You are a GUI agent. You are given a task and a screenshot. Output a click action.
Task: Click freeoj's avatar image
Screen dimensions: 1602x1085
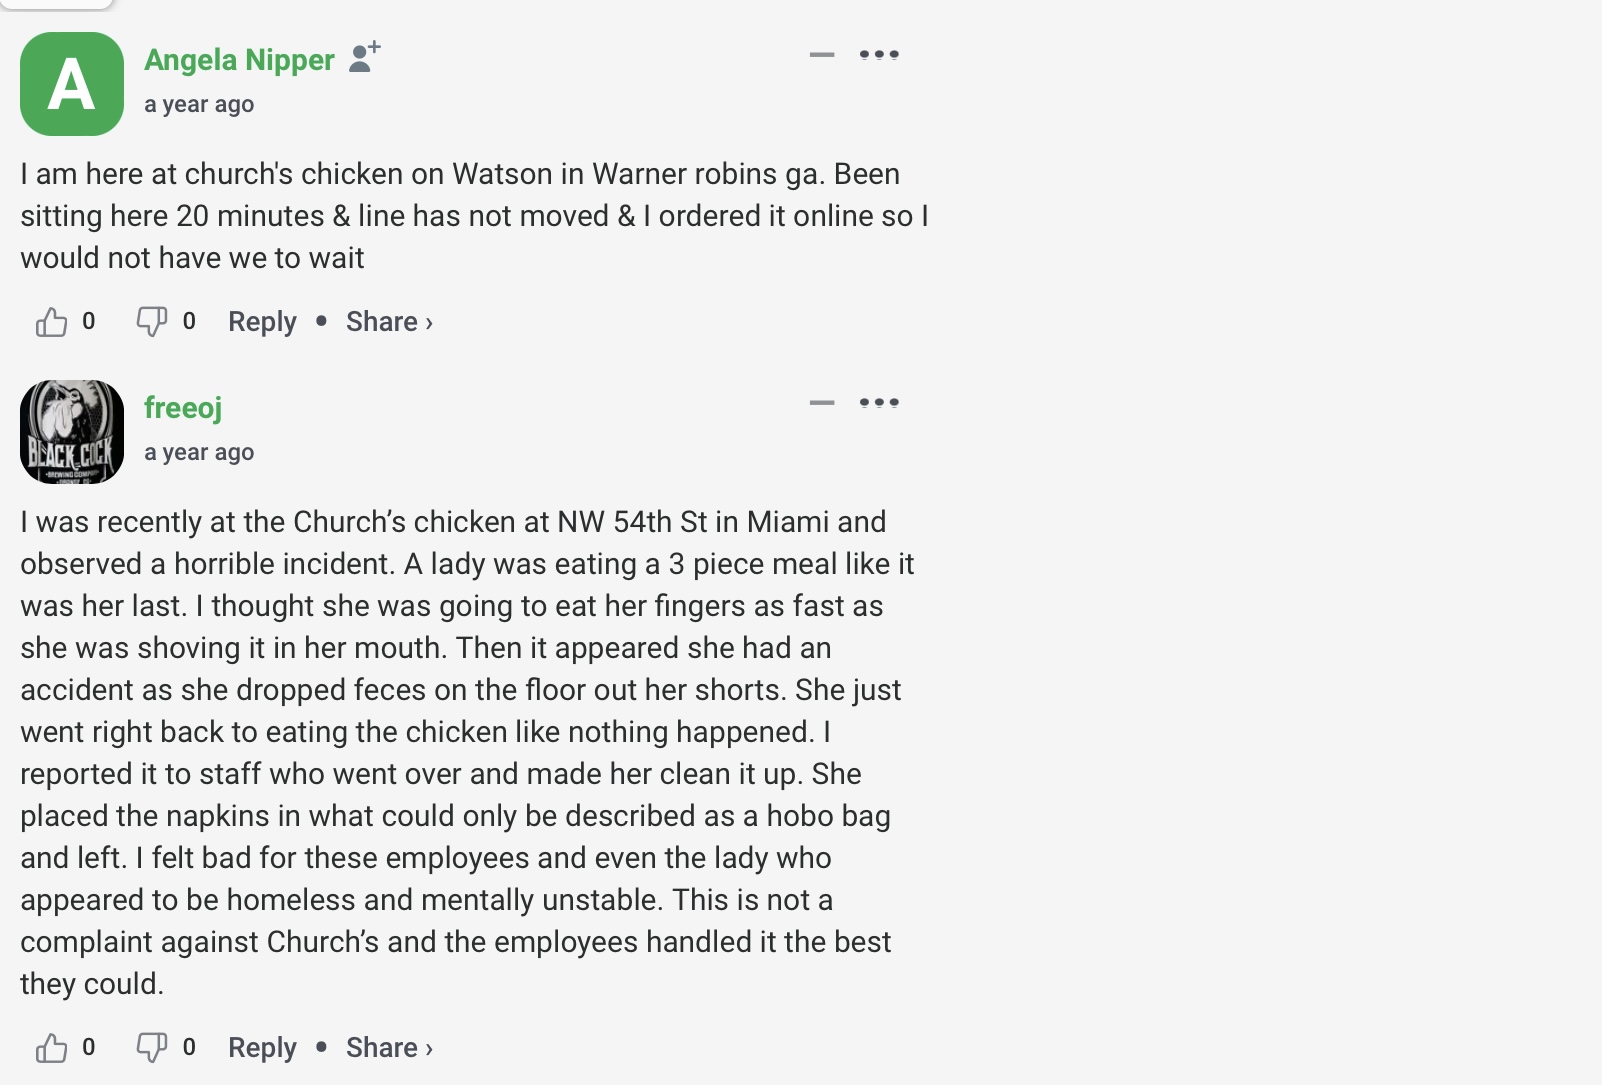tap(72, 432)
